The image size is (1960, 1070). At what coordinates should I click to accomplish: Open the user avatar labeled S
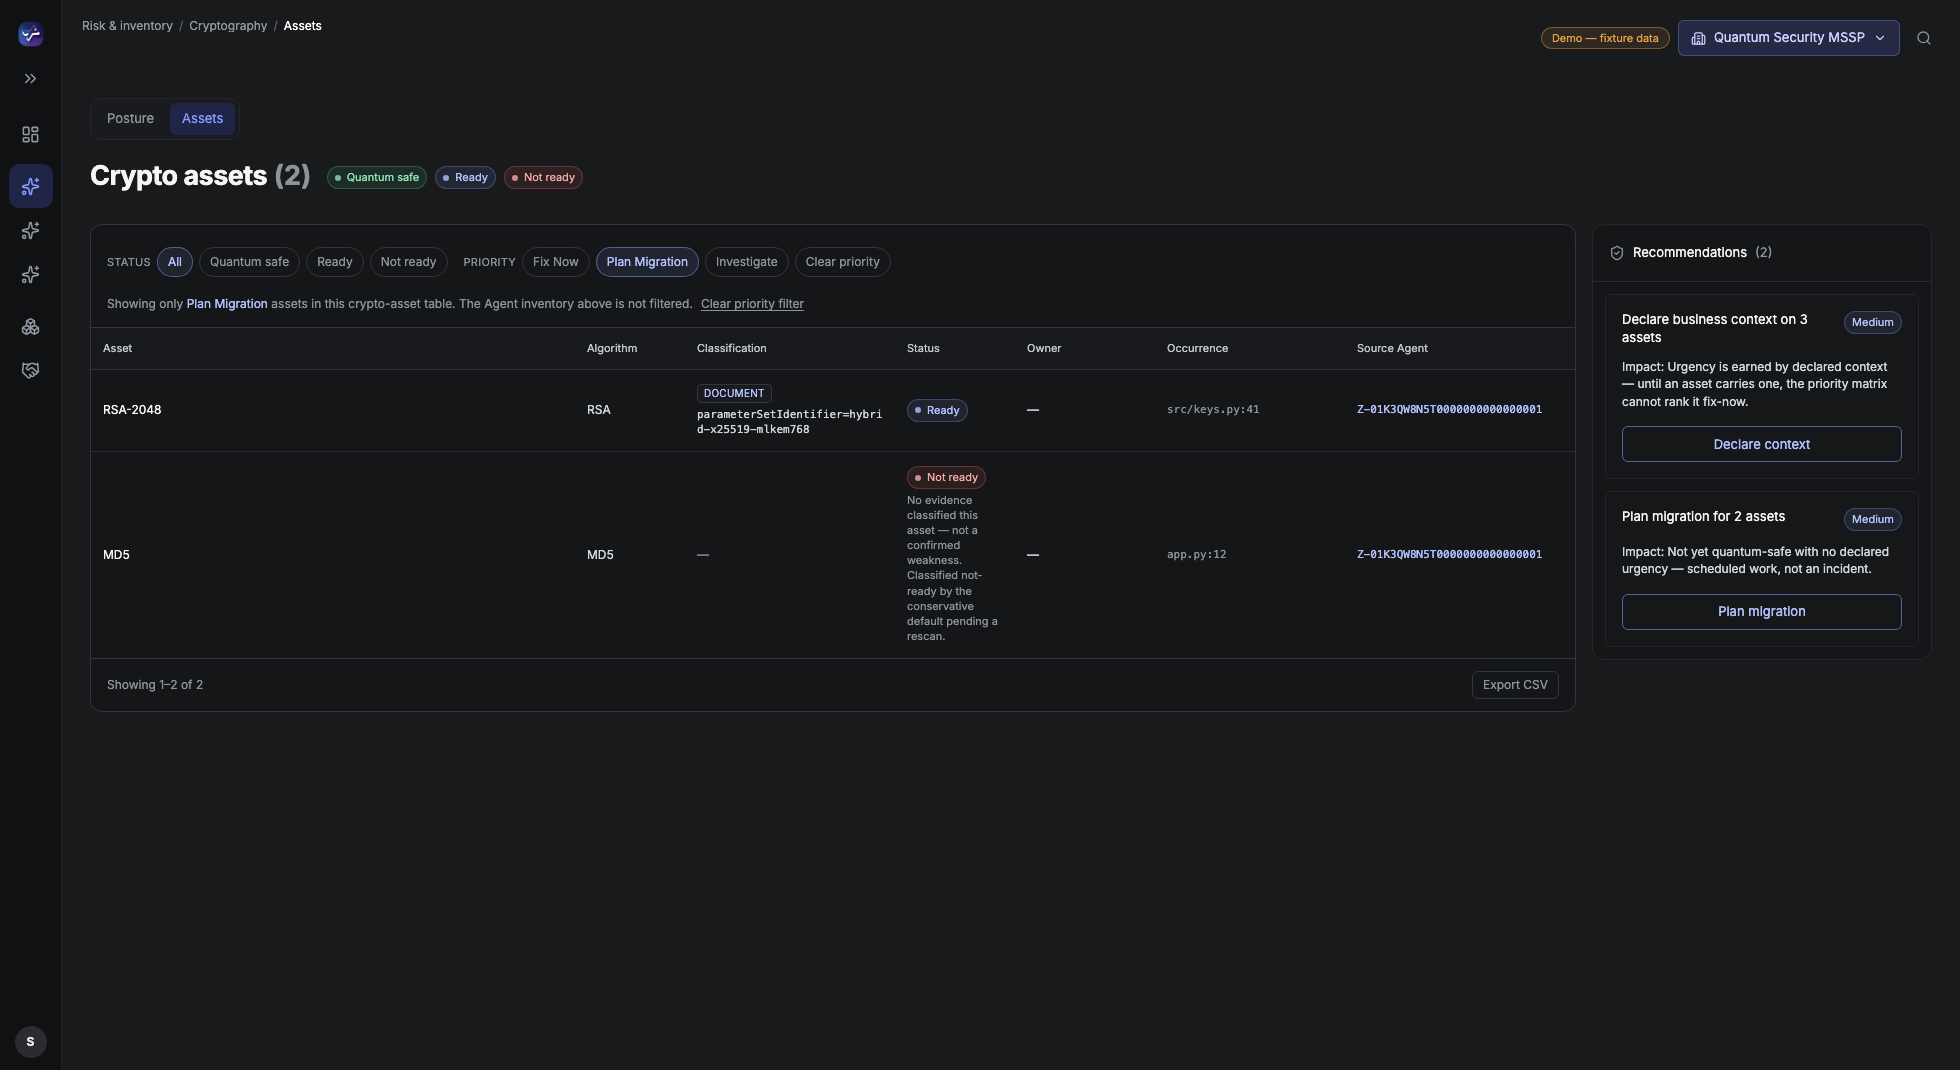(x=31, y=1042)
